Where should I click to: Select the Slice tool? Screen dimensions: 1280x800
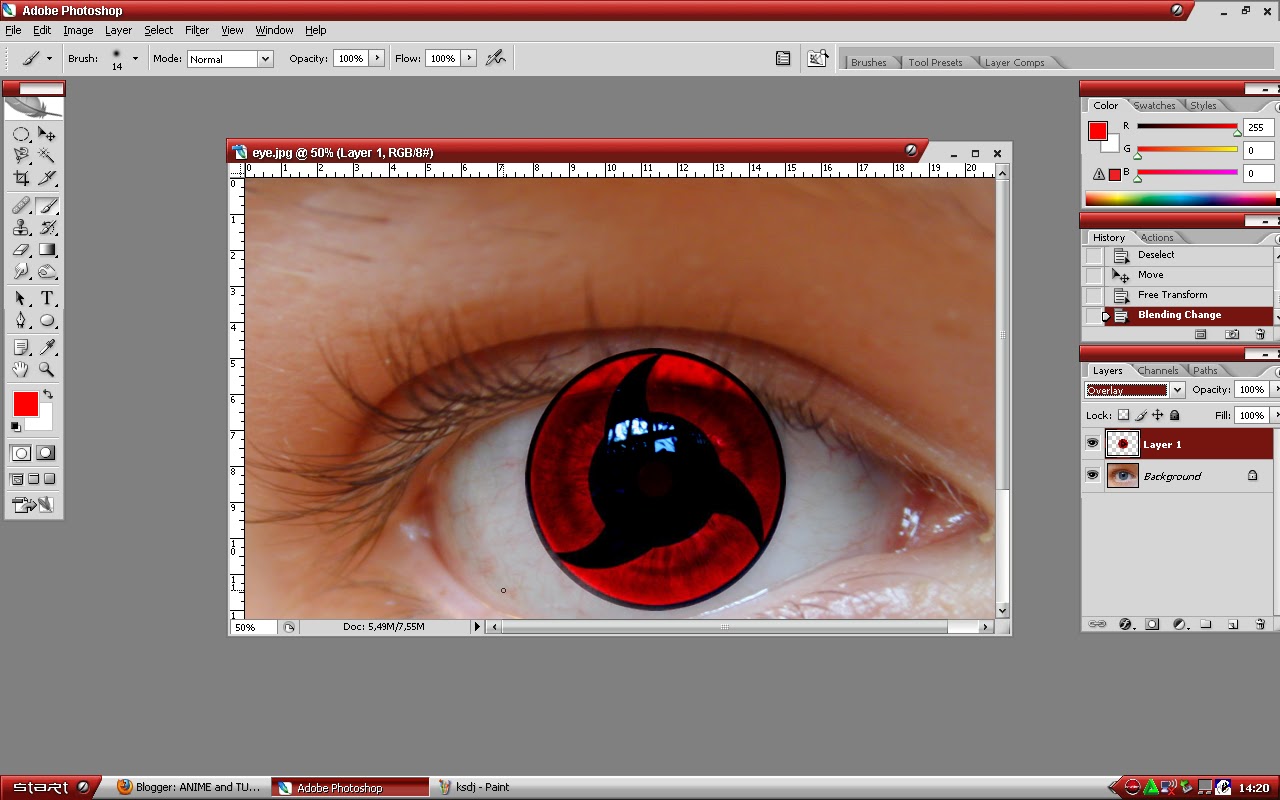[x=47, y=178]
